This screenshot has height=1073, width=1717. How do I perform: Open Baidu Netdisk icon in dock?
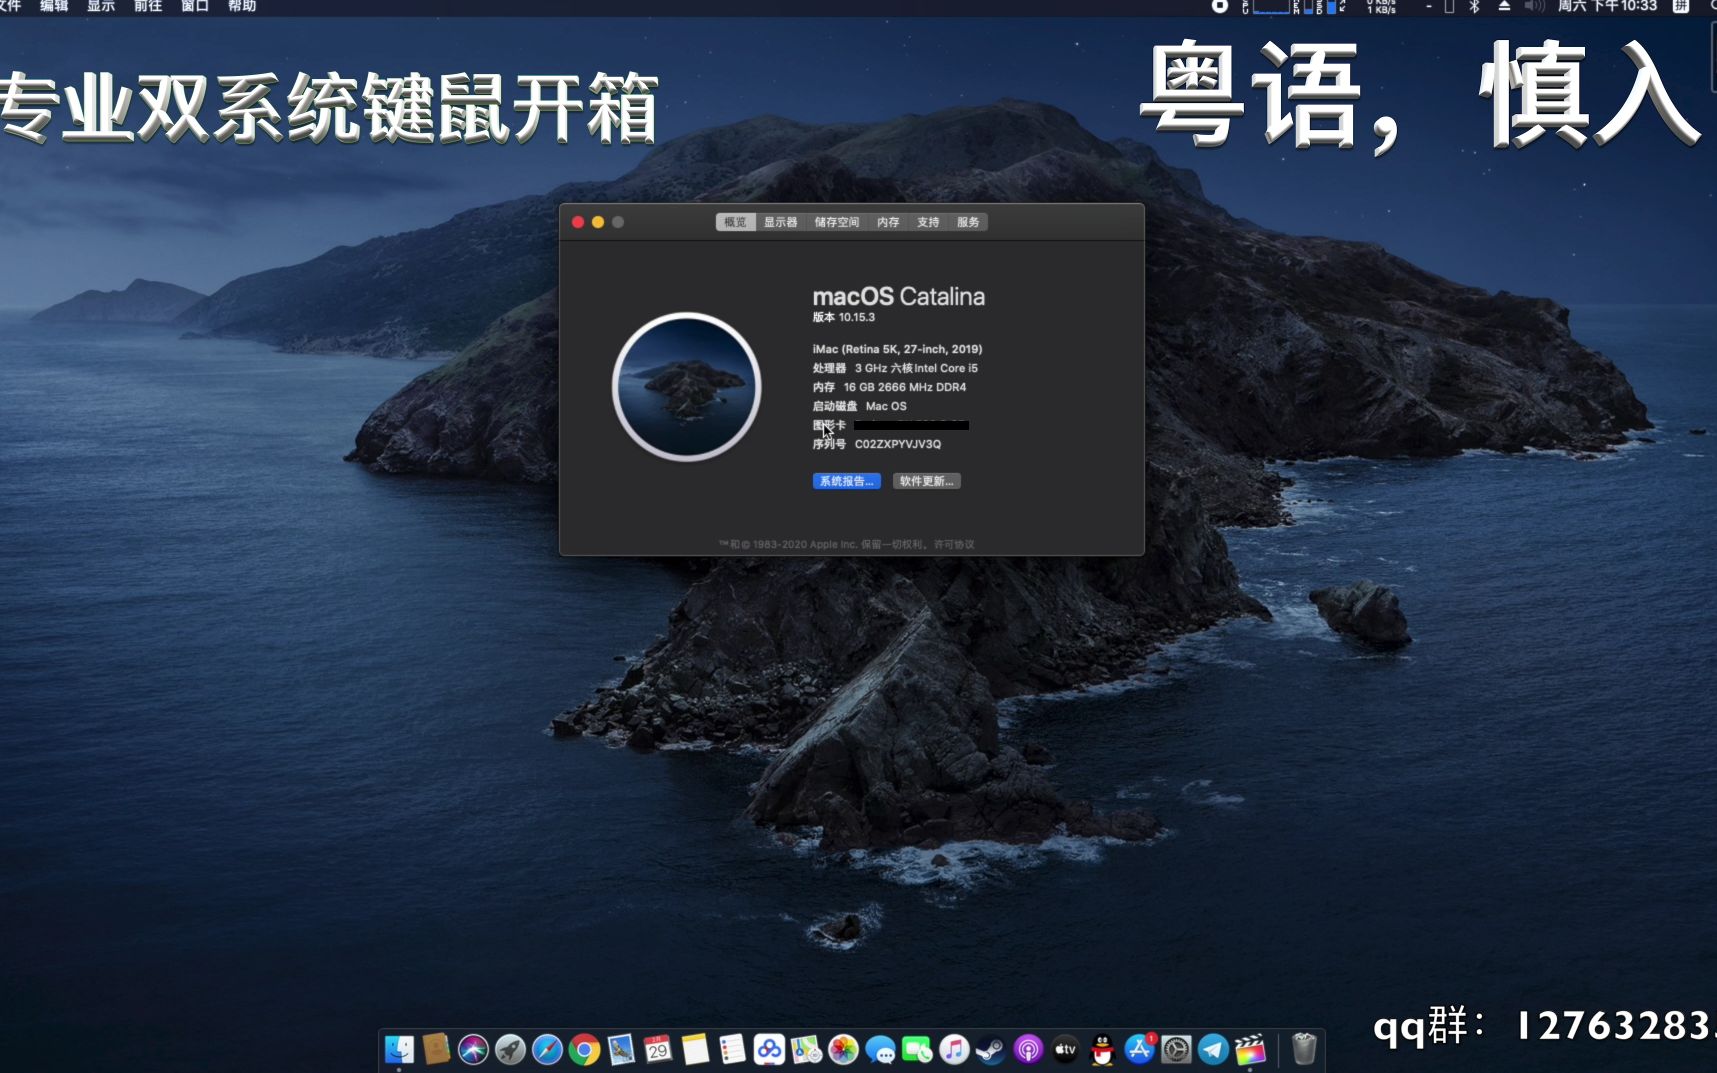[x=769, y=1049]
